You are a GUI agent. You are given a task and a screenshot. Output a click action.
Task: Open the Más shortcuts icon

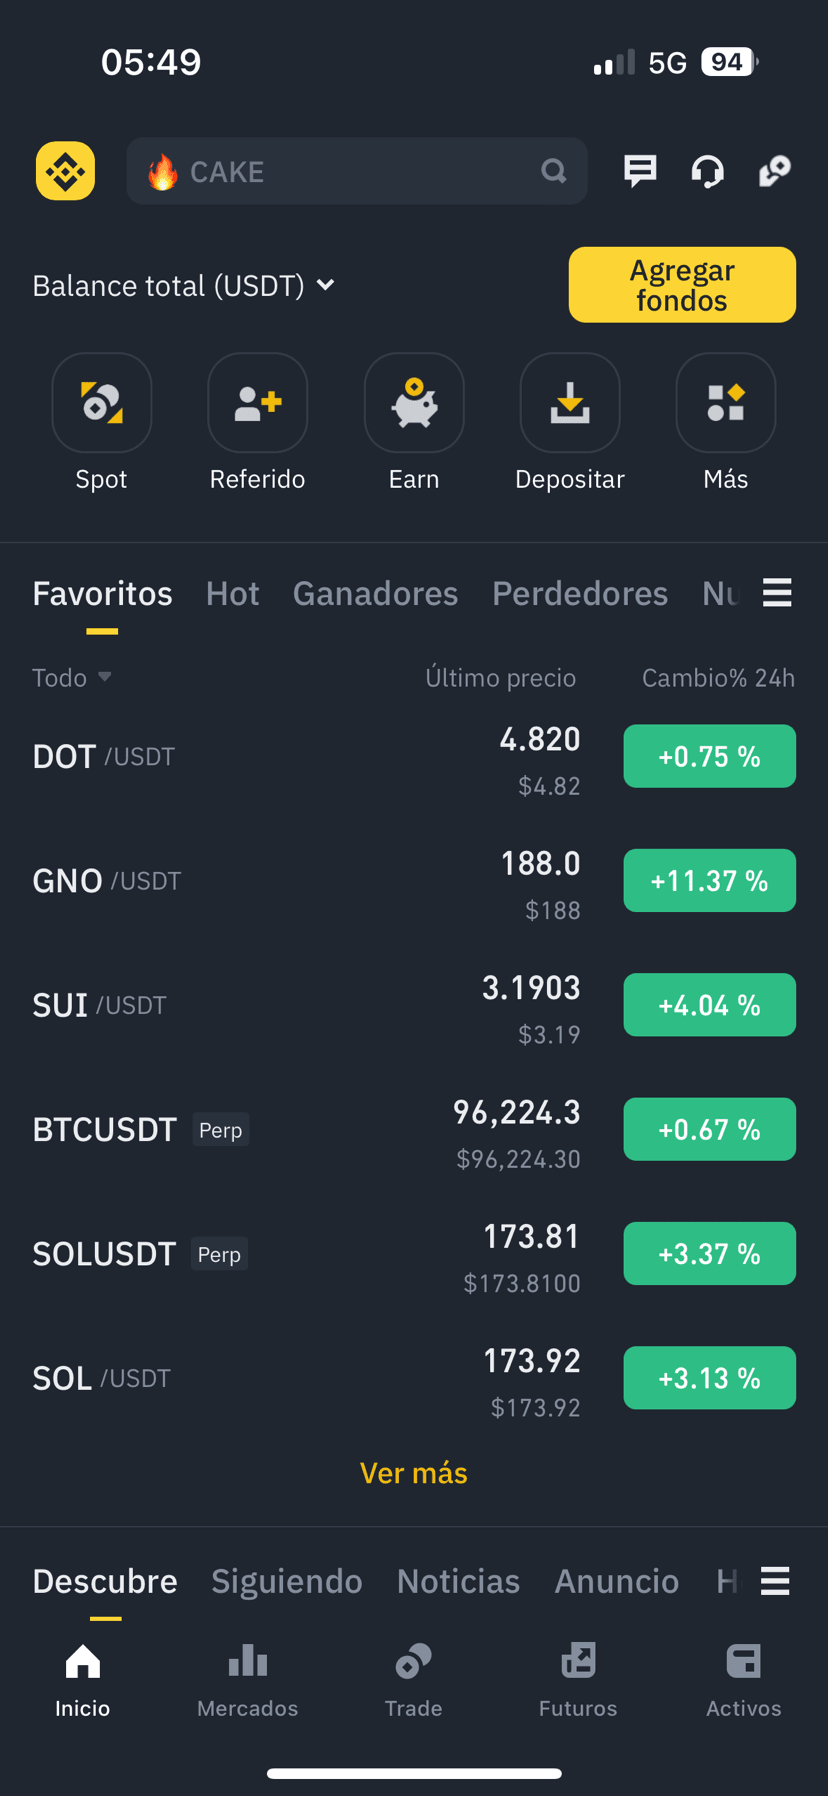[x=726, y=403]
